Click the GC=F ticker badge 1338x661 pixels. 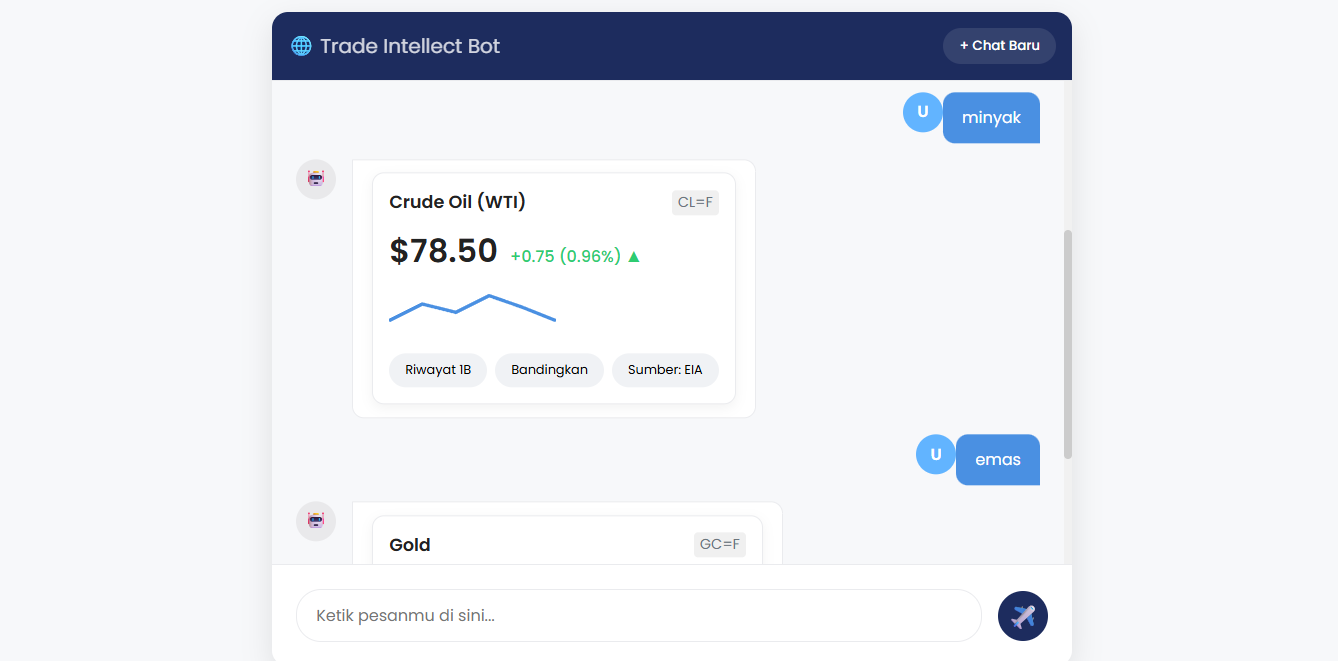[x=719, y=545]
